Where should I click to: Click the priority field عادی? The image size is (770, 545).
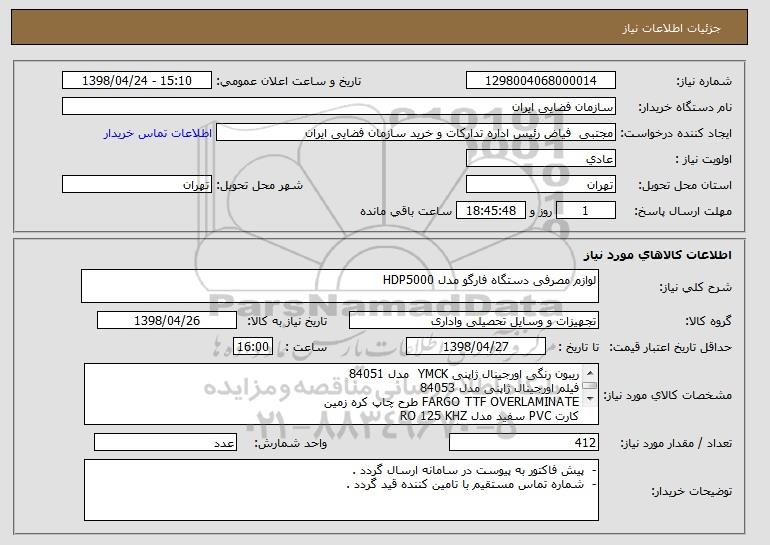click(541, 159)
